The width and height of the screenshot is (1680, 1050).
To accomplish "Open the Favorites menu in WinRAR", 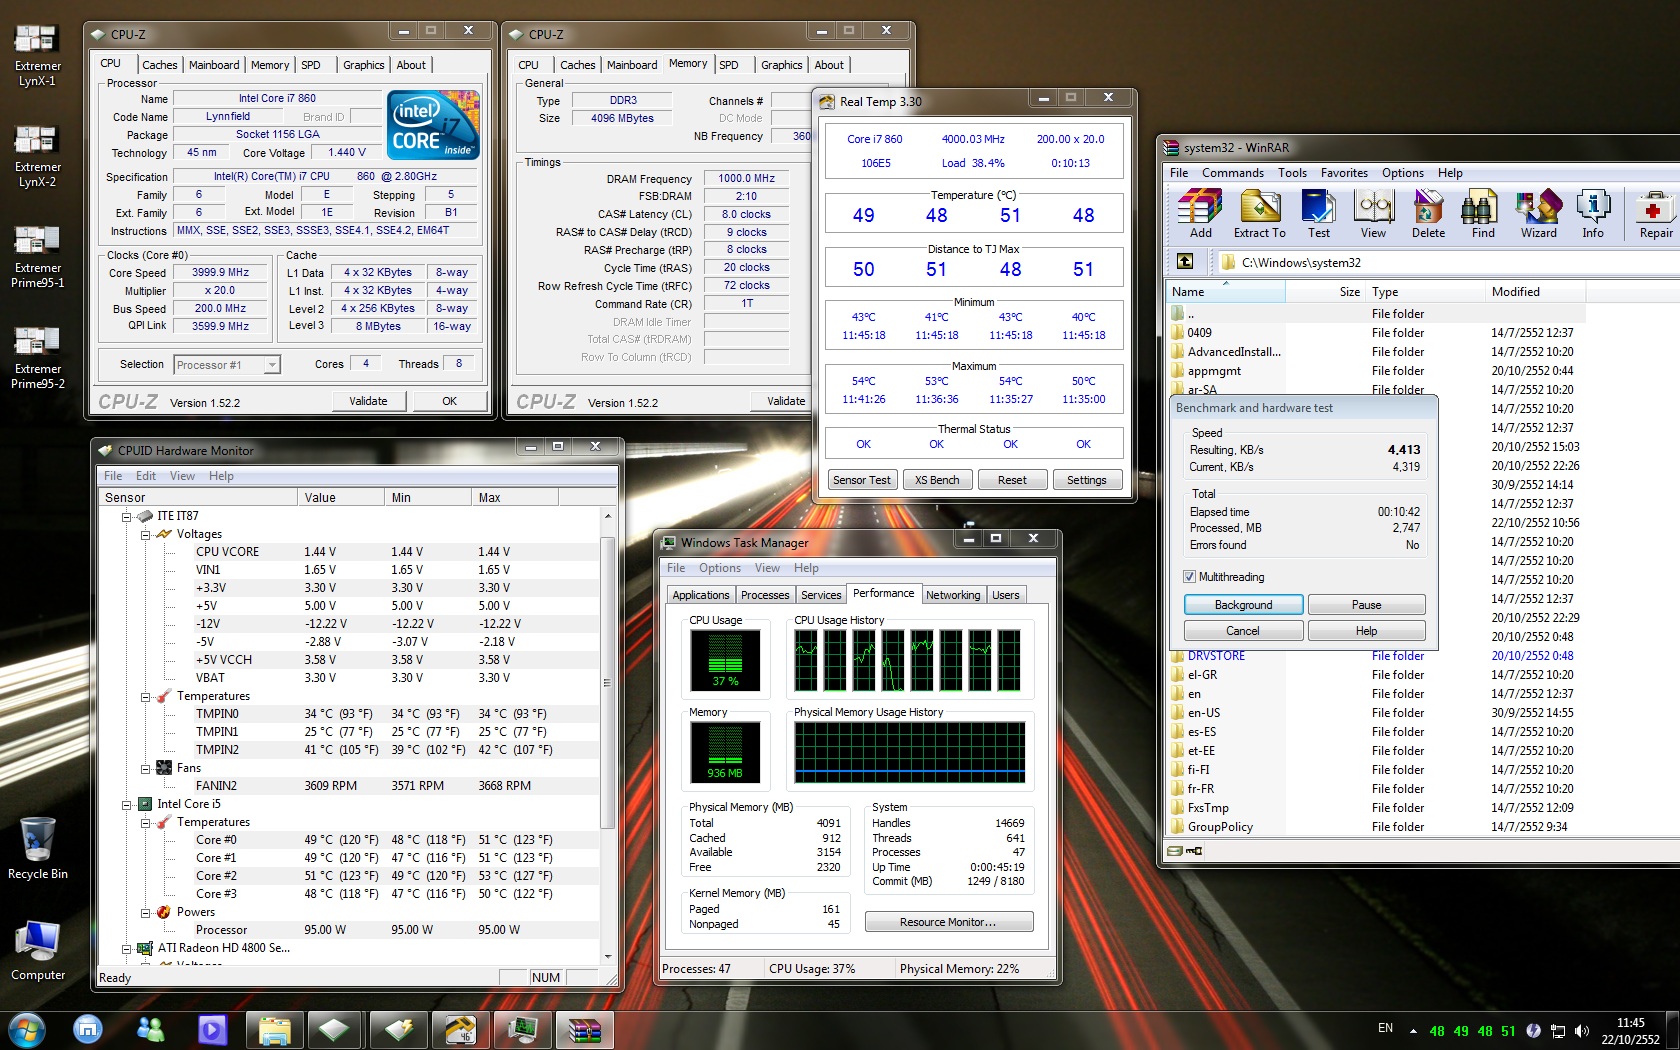I will coord(1343,173).
